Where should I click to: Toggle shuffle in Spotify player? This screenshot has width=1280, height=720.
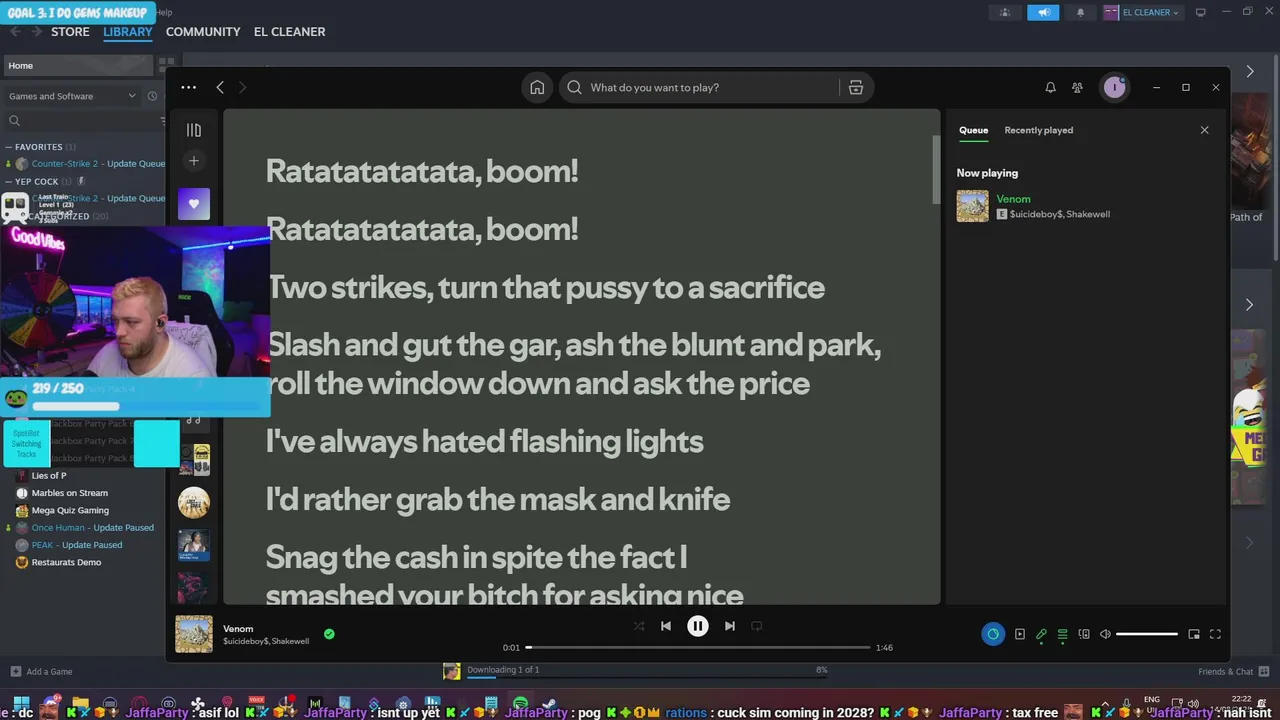pos(639,626)
